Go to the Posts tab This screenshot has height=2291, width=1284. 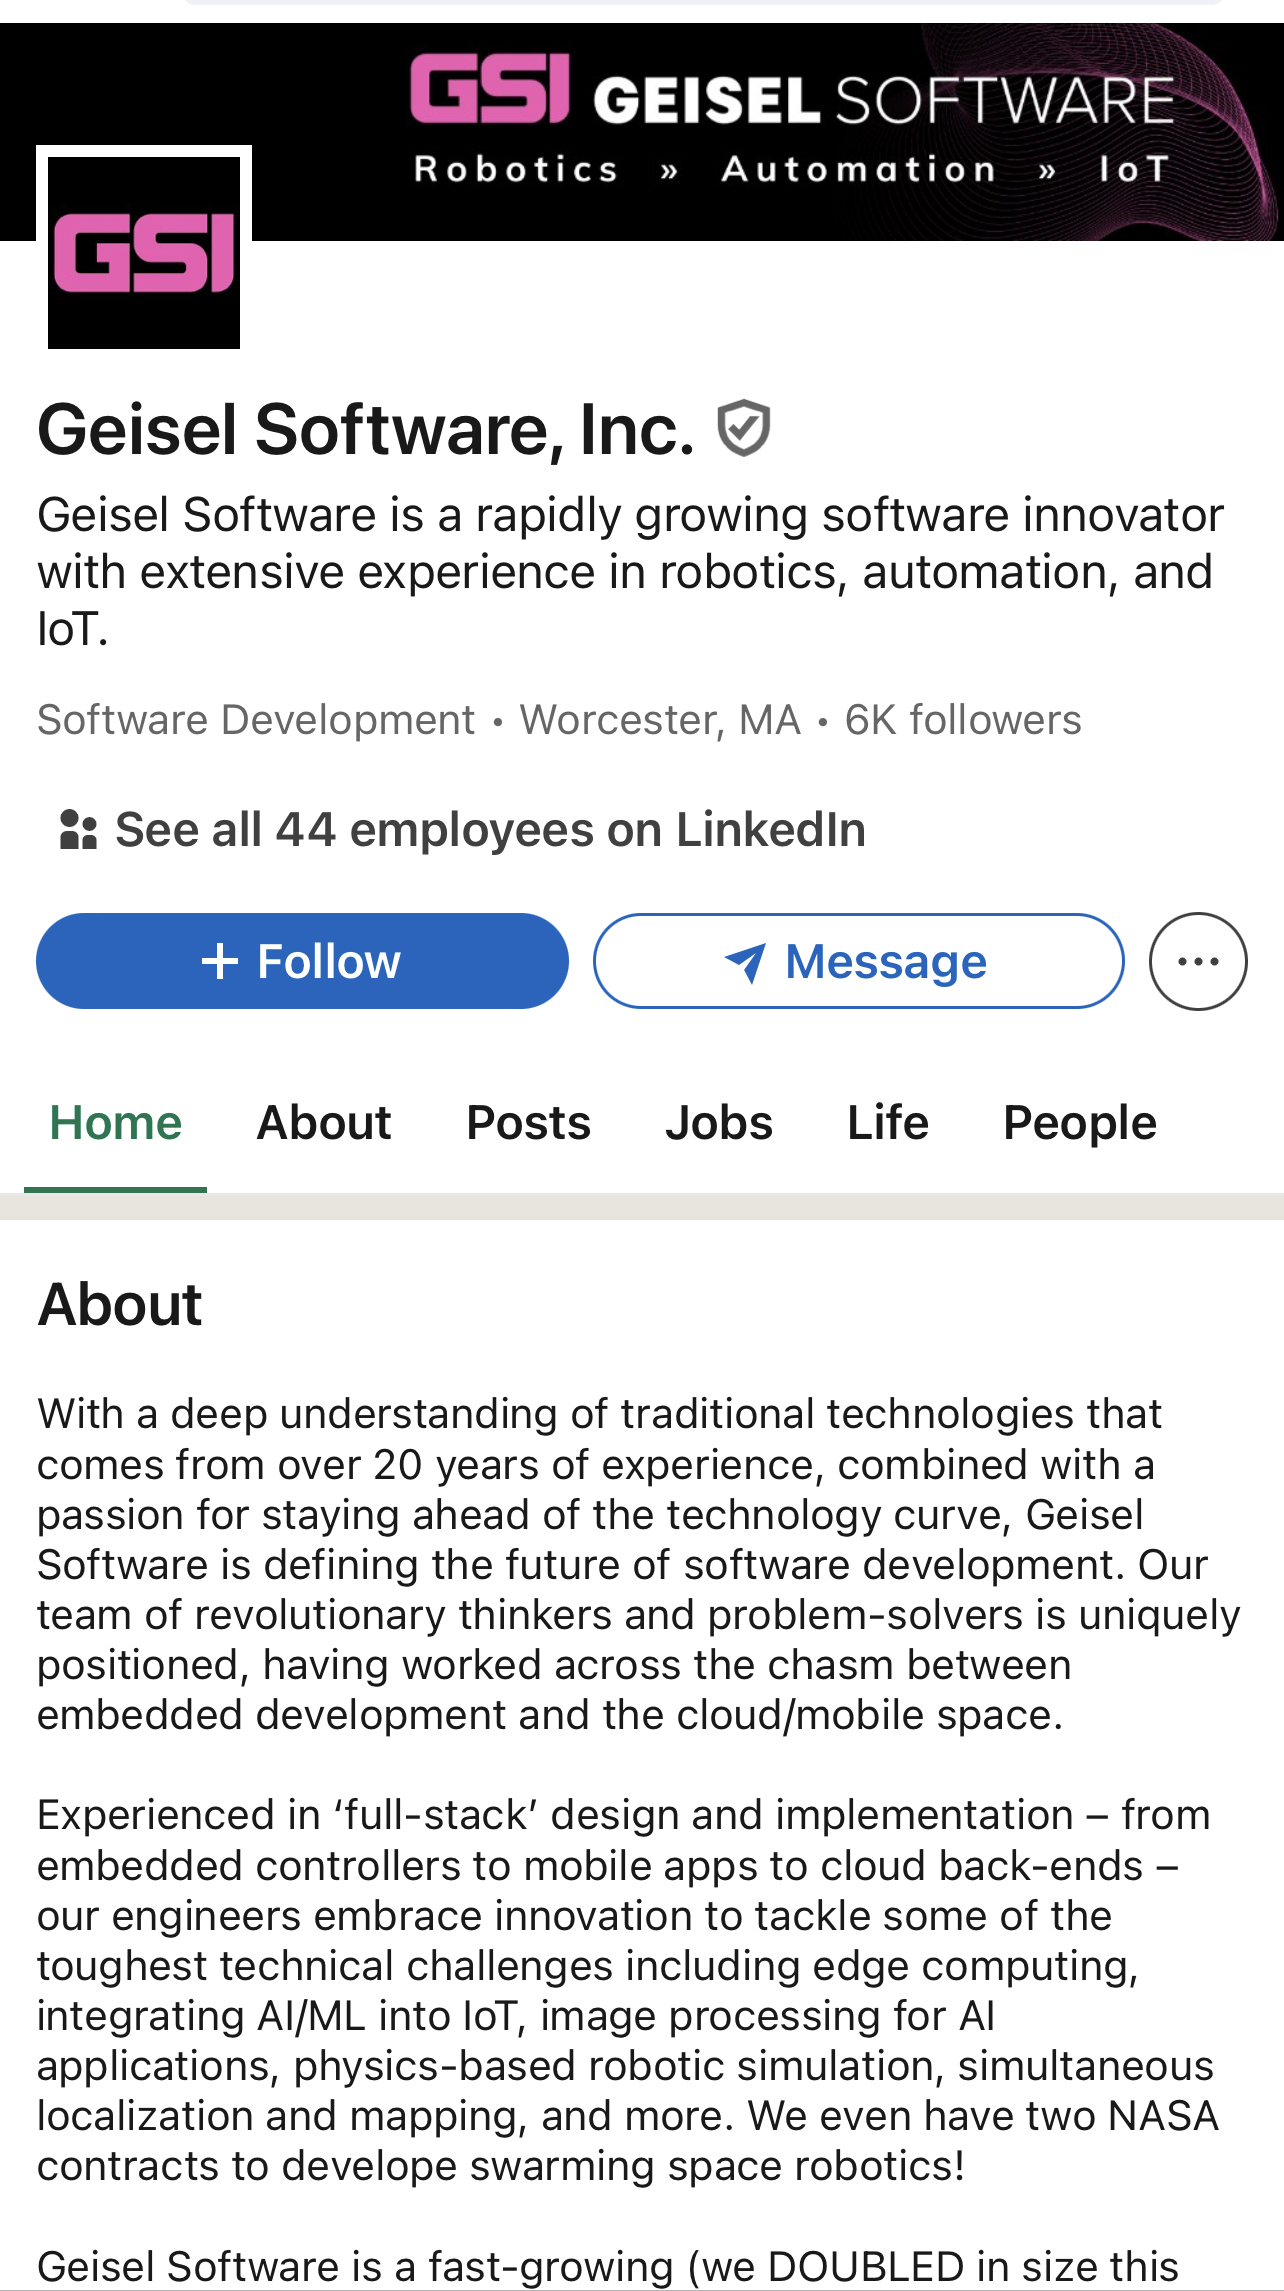pos(528,1123)
